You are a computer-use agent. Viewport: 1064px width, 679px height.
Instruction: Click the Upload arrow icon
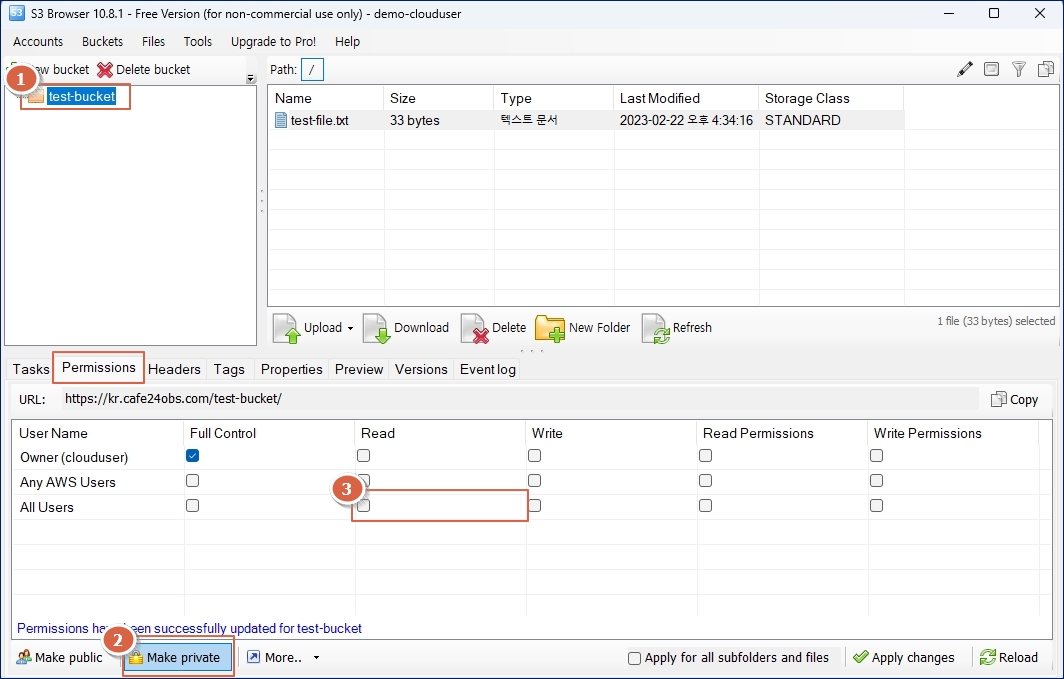pos(287,328)
